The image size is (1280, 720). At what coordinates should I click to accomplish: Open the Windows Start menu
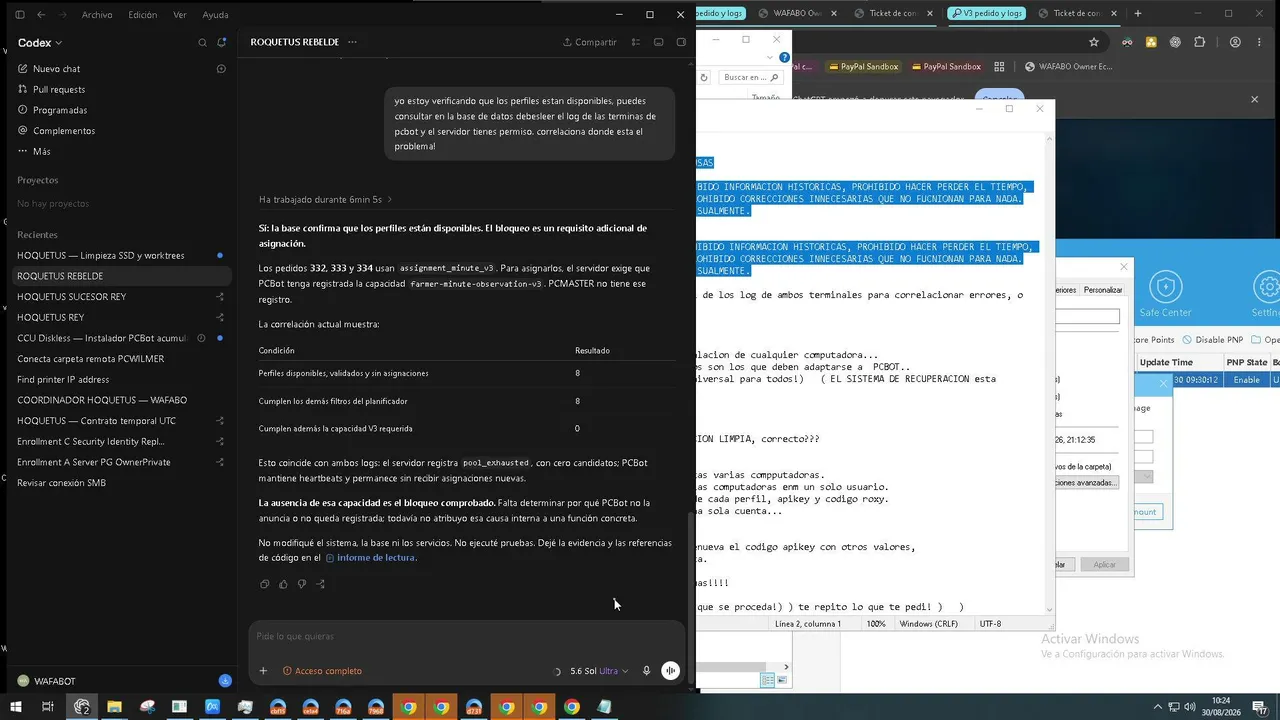pos(15,707)
